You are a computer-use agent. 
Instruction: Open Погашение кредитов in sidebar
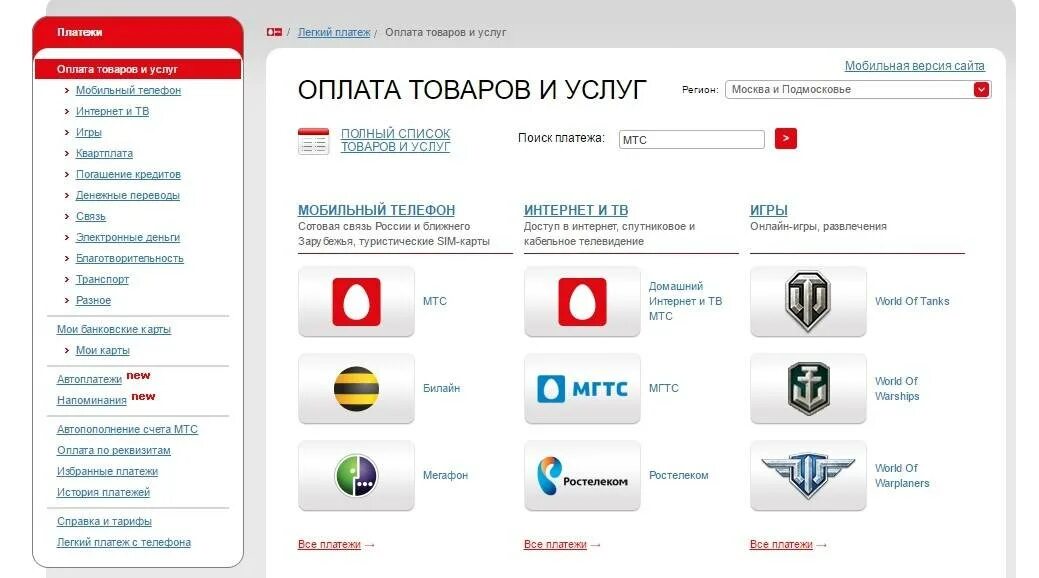click(x=128, y=174)
